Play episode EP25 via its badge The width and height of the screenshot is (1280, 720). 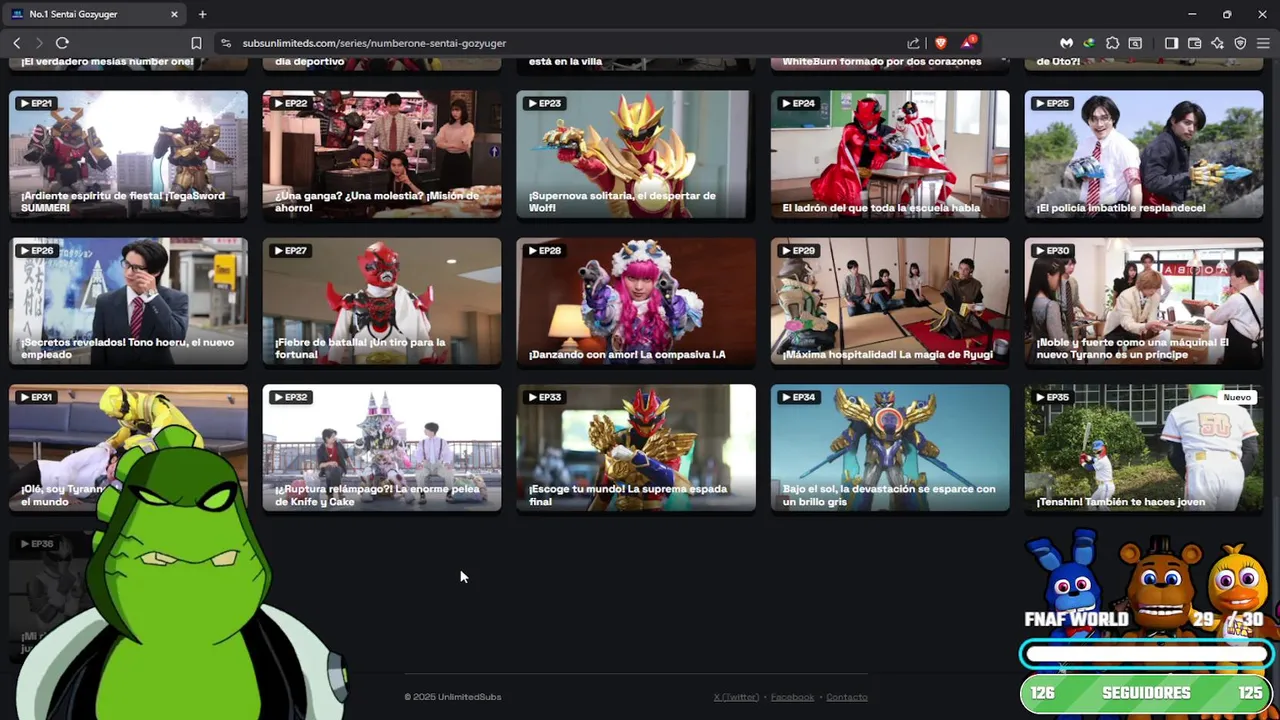coord(1051,103)
